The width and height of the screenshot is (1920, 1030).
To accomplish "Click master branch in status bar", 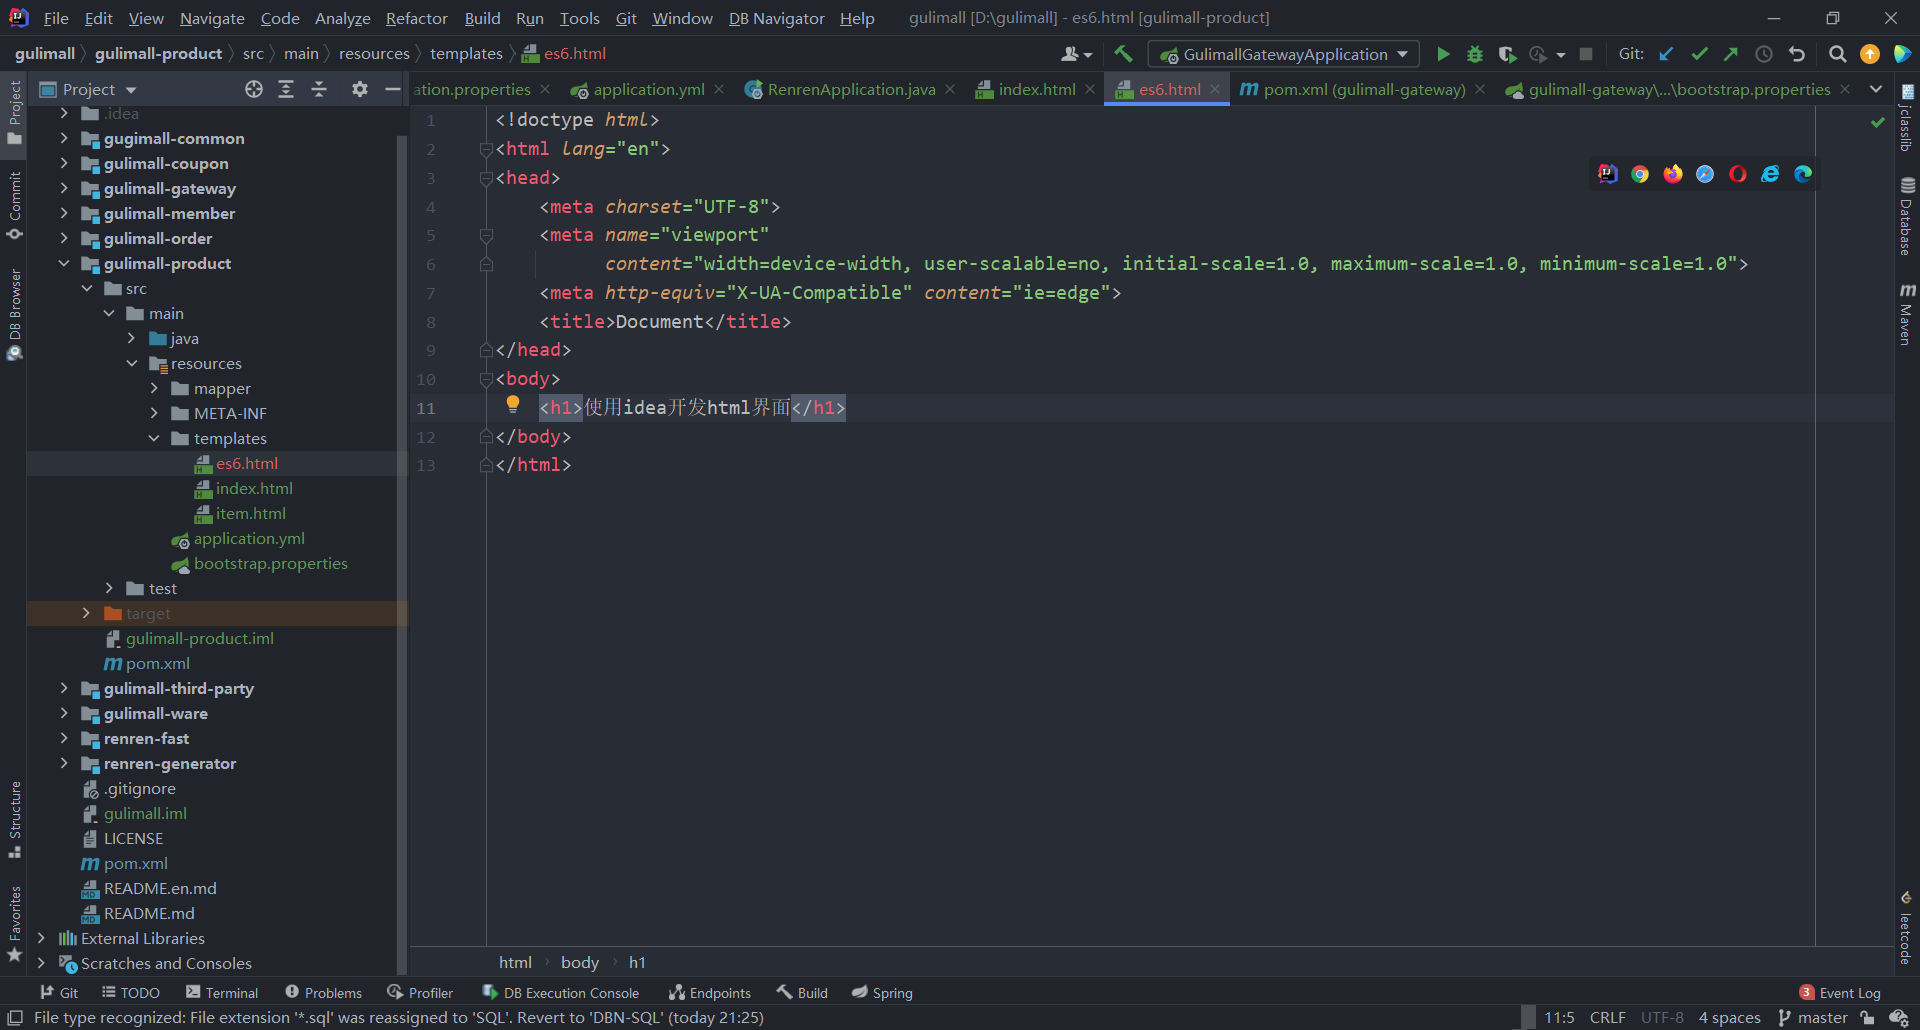I will (x=1813, y=1018).
